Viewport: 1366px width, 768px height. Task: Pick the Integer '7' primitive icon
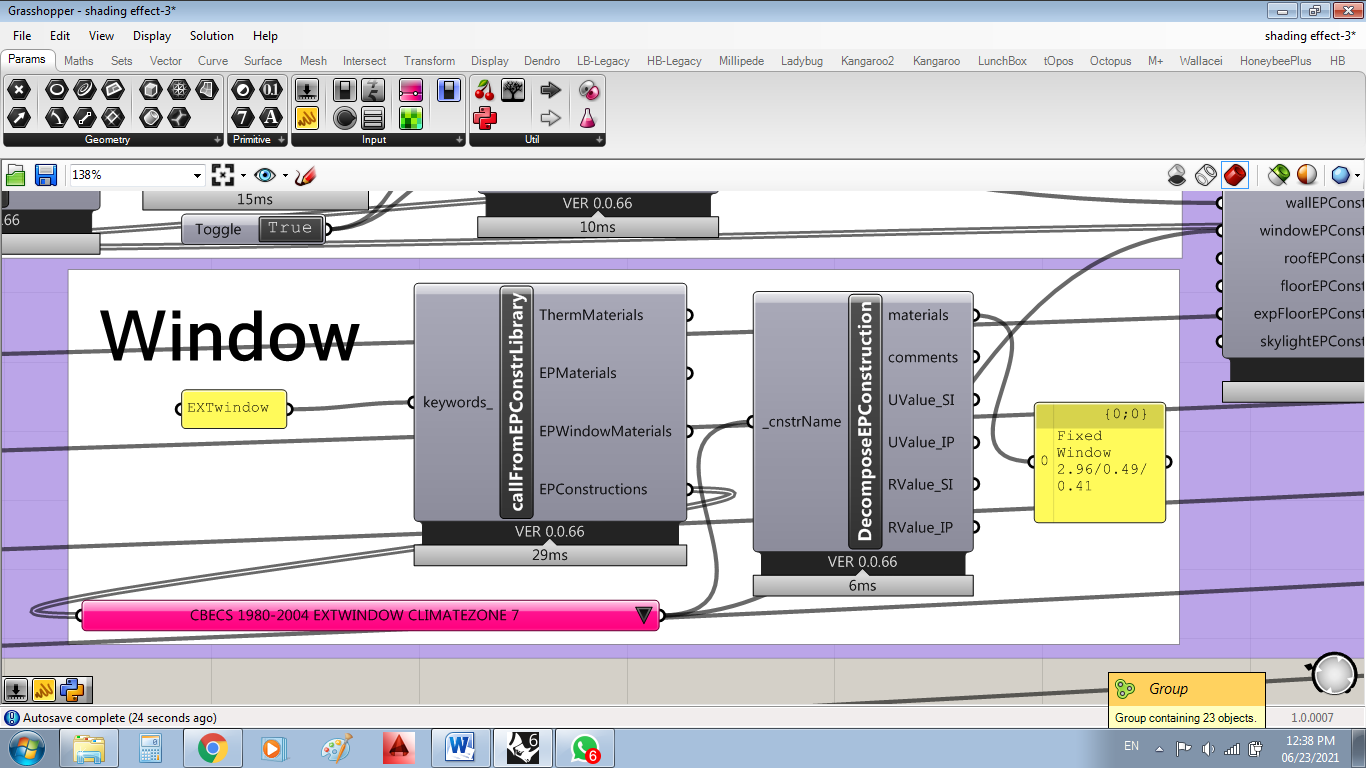[243, 117]
